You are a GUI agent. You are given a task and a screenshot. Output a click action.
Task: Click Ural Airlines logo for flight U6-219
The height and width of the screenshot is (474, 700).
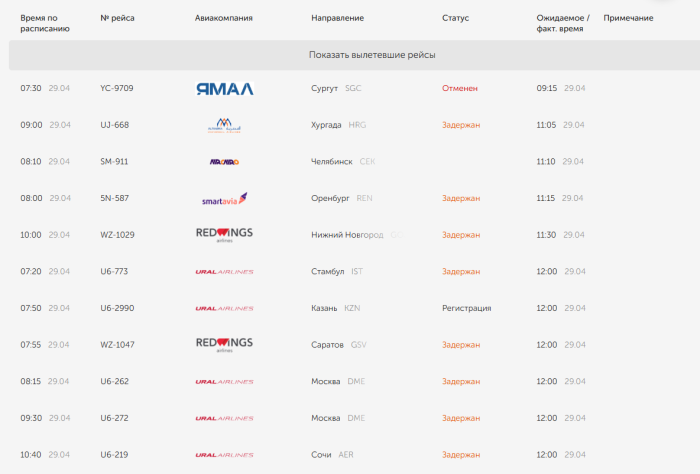pos(224,455)
